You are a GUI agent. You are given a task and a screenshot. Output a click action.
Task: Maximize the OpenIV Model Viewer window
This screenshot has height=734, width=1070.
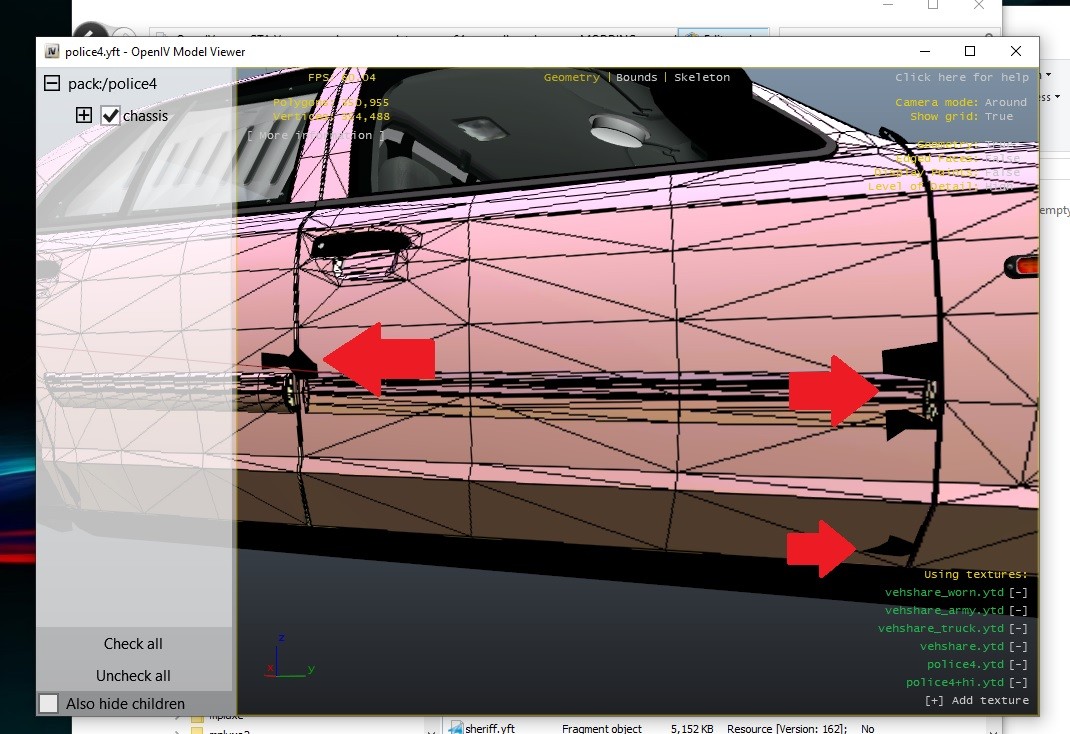970,51
